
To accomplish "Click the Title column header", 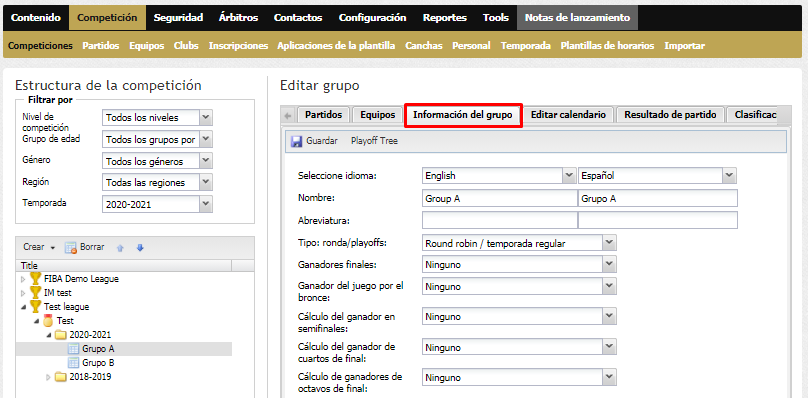I will coord(124,266).
